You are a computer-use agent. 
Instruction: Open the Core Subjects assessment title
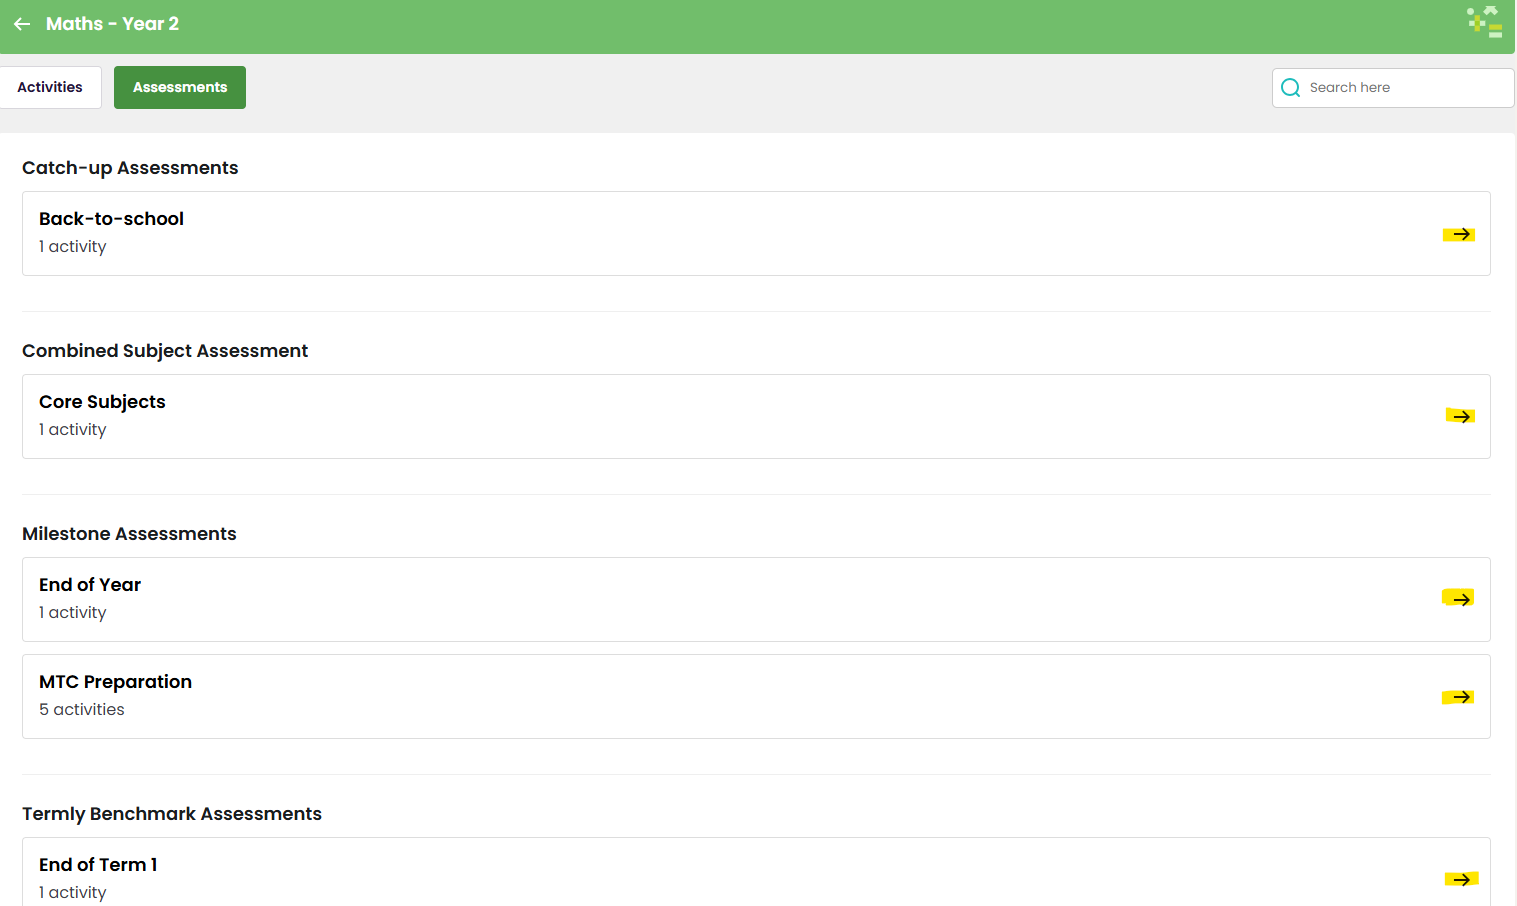(x=102, y=402)
